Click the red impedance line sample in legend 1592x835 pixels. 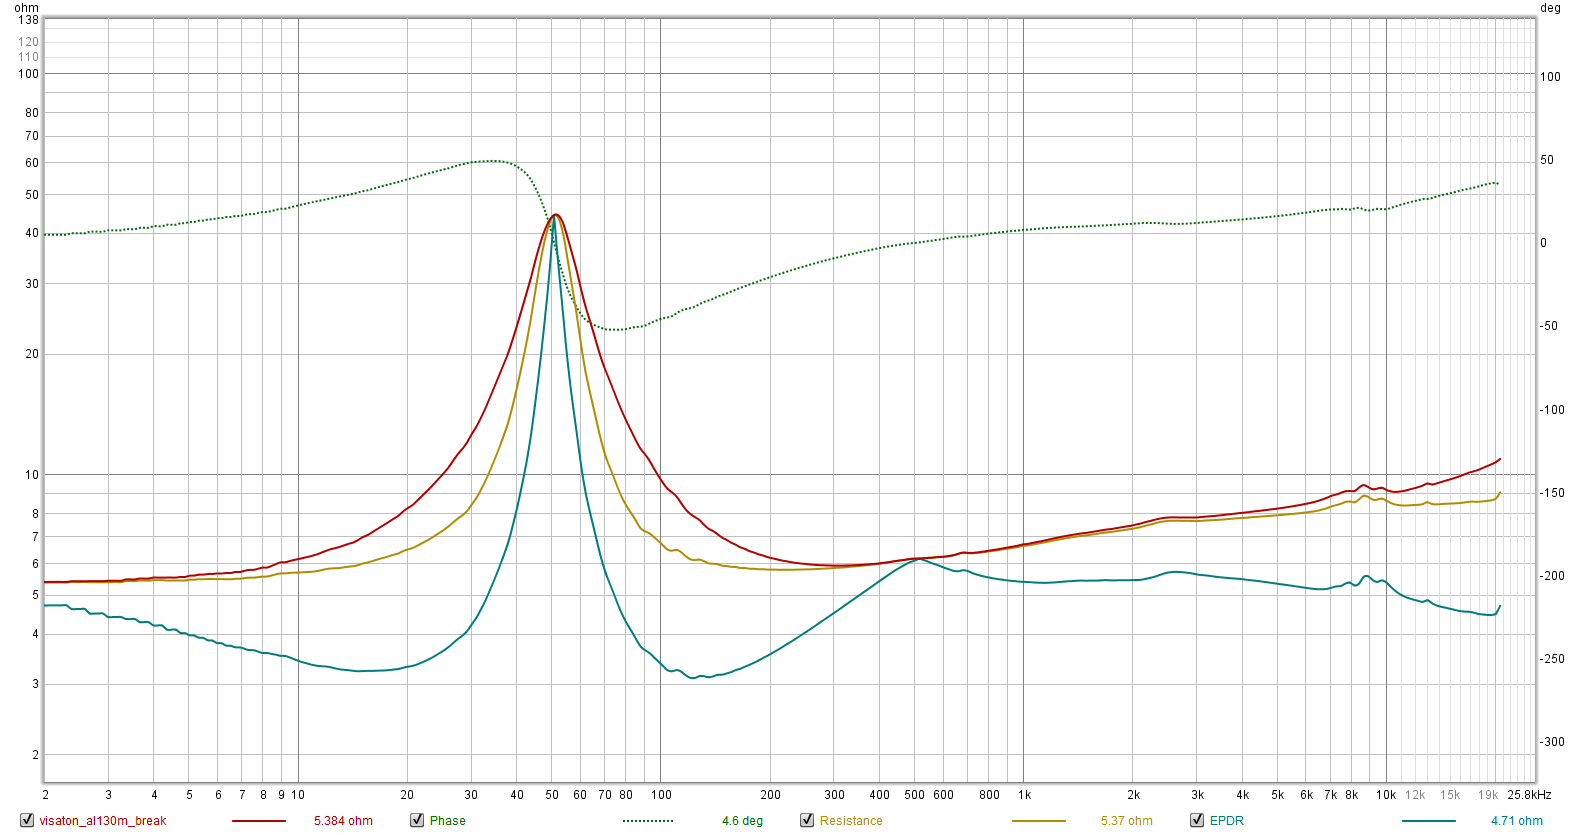tap(259, 821)
